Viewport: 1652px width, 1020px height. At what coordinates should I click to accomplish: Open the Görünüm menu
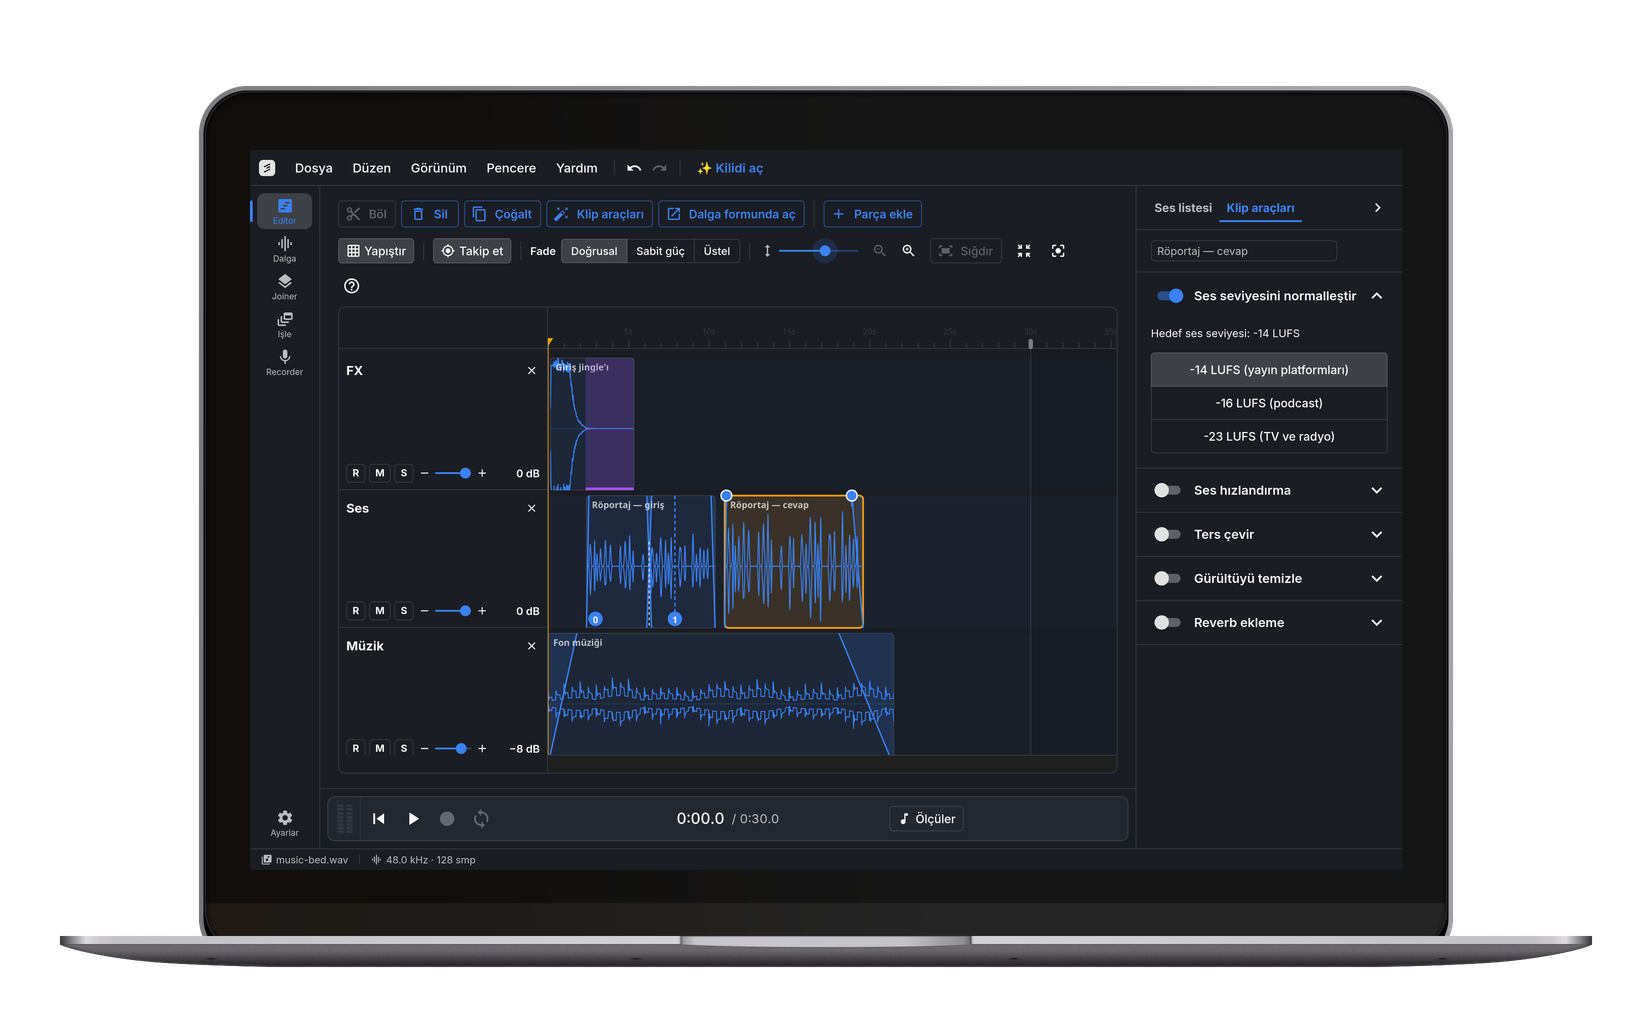click(438, 168)
